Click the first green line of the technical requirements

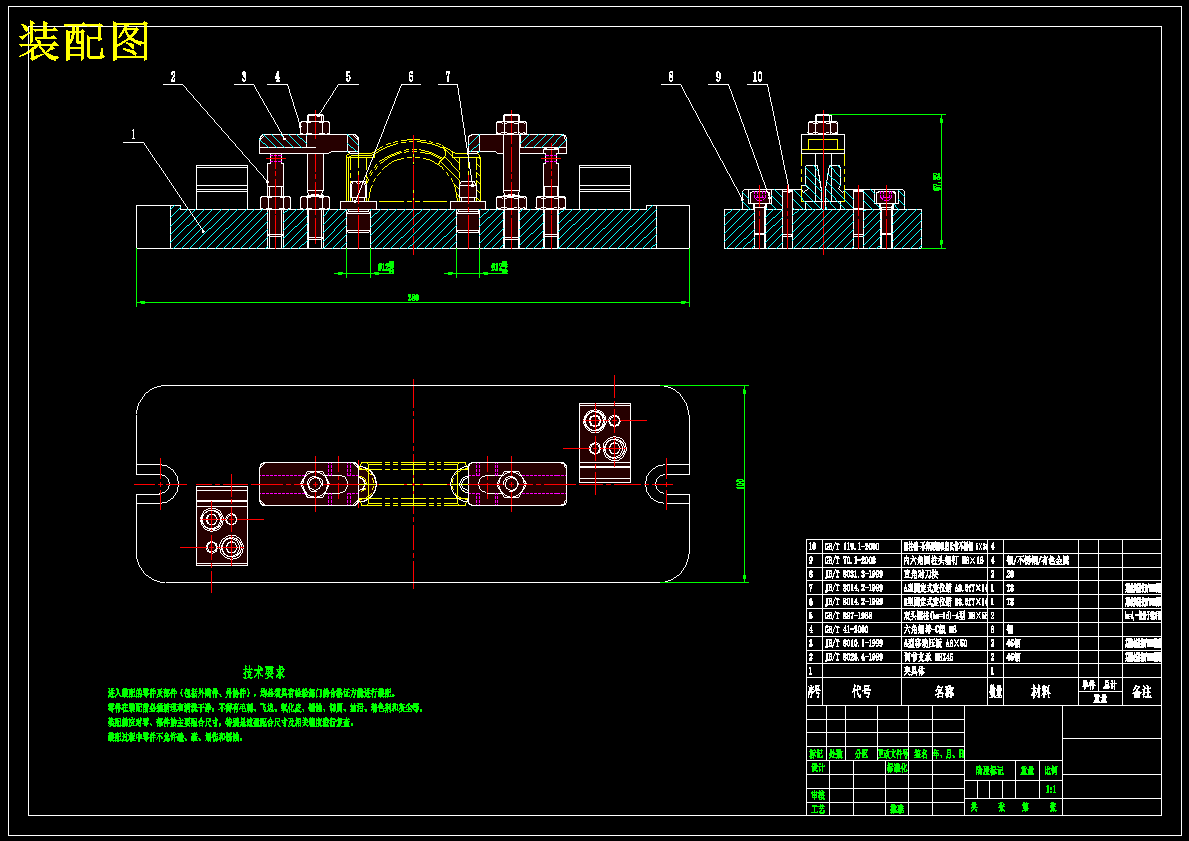pos(252,693)
